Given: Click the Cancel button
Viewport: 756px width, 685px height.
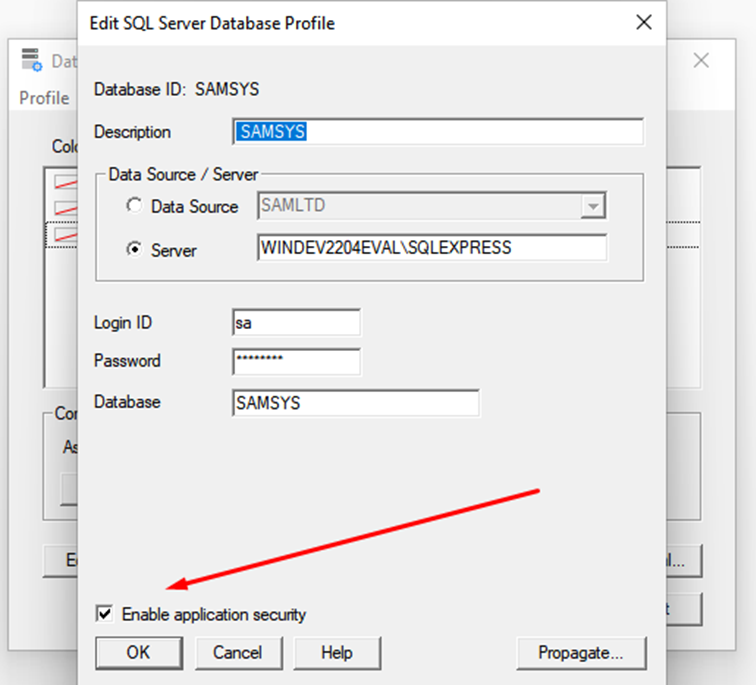Looking at the screenshot, I should click(x=237, y=653).
